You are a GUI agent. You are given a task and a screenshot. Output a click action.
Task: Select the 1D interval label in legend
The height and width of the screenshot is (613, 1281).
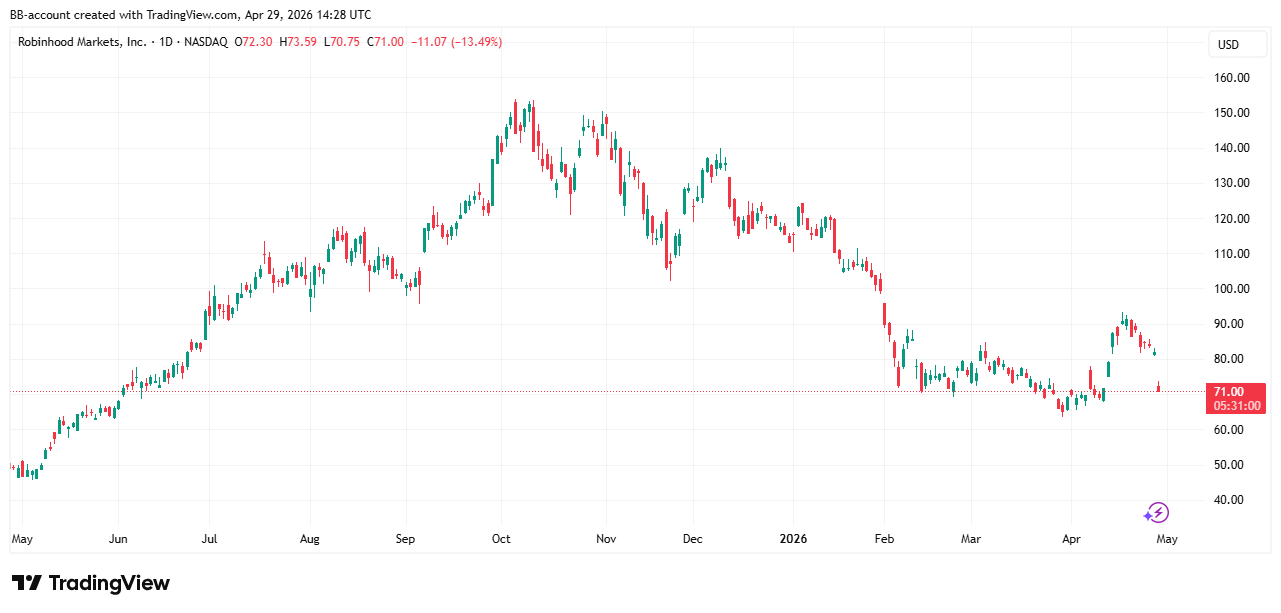(164, 42)
